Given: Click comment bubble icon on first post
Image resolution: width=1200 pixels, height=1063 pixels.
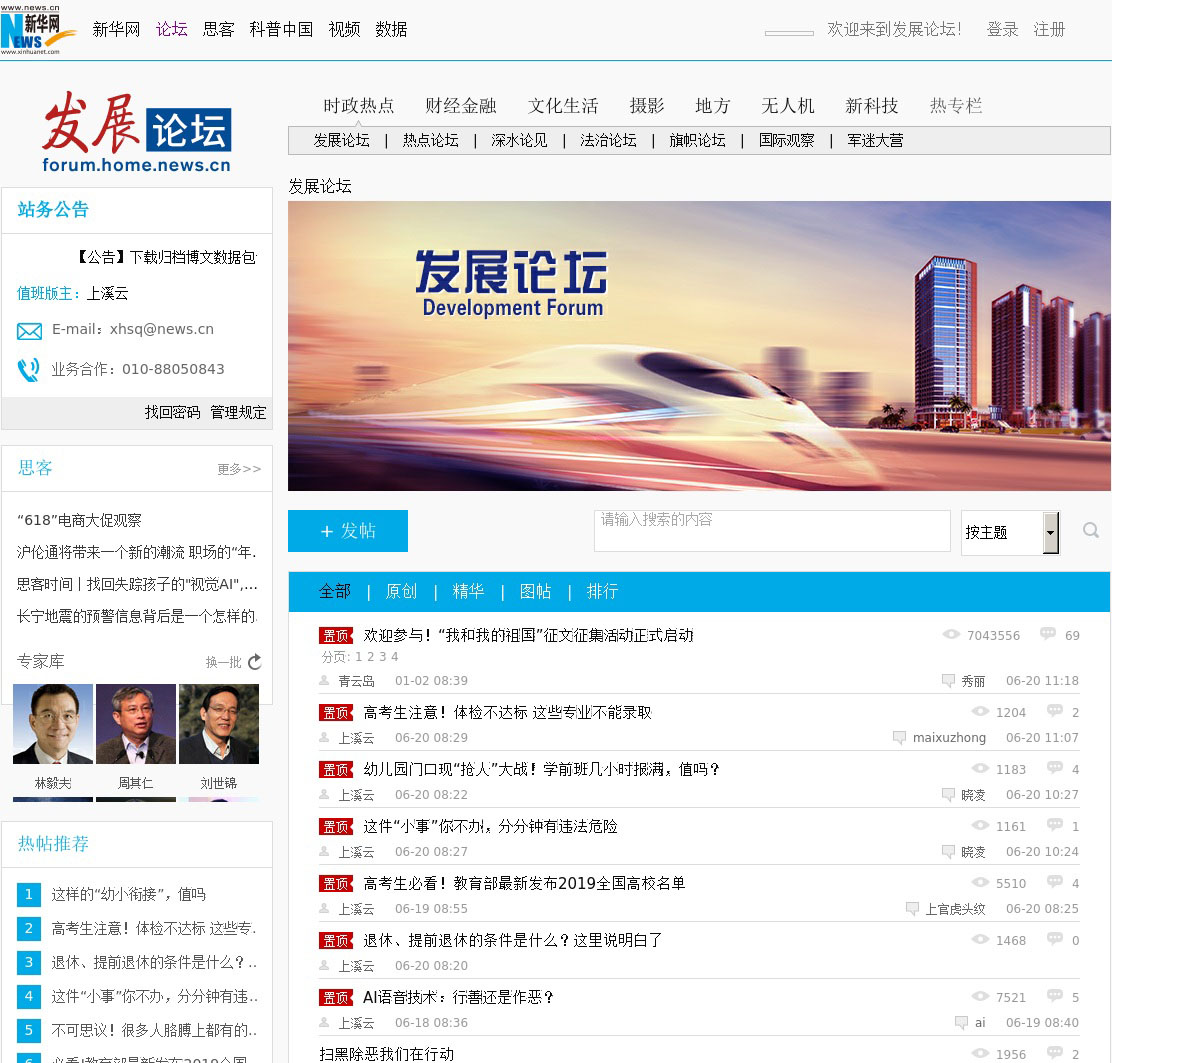Looking at the screenshot, I should (x=1048, y=634).
